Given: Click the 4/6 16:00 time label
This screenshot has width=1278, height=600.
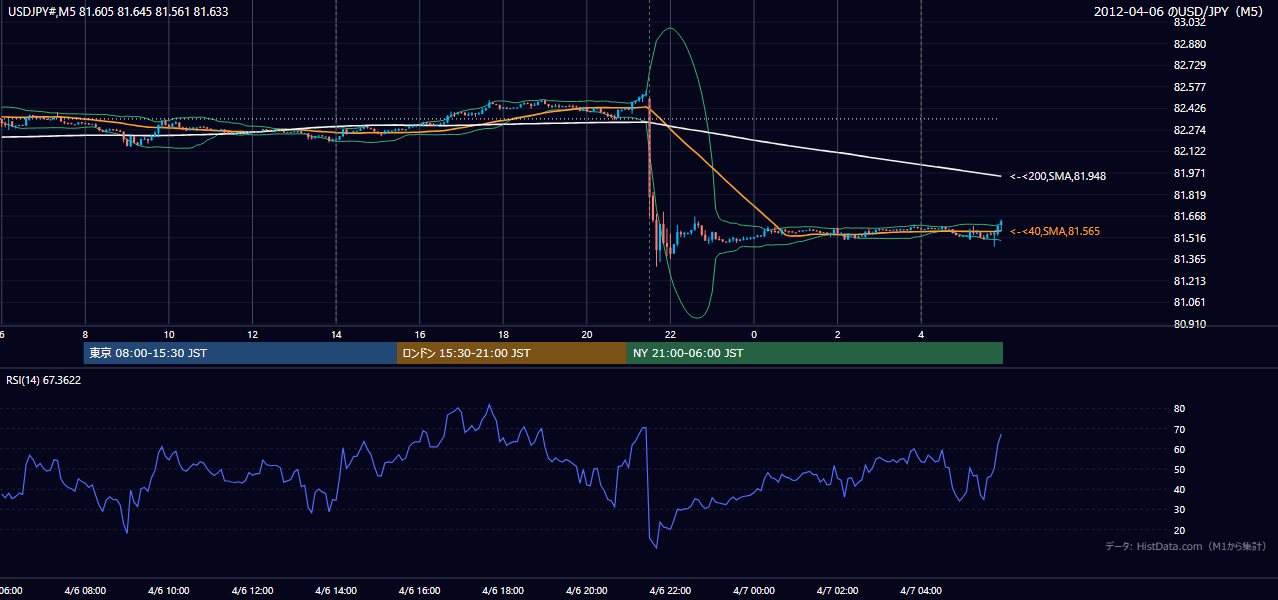Looking at the screenshot, I should [420, 591].
